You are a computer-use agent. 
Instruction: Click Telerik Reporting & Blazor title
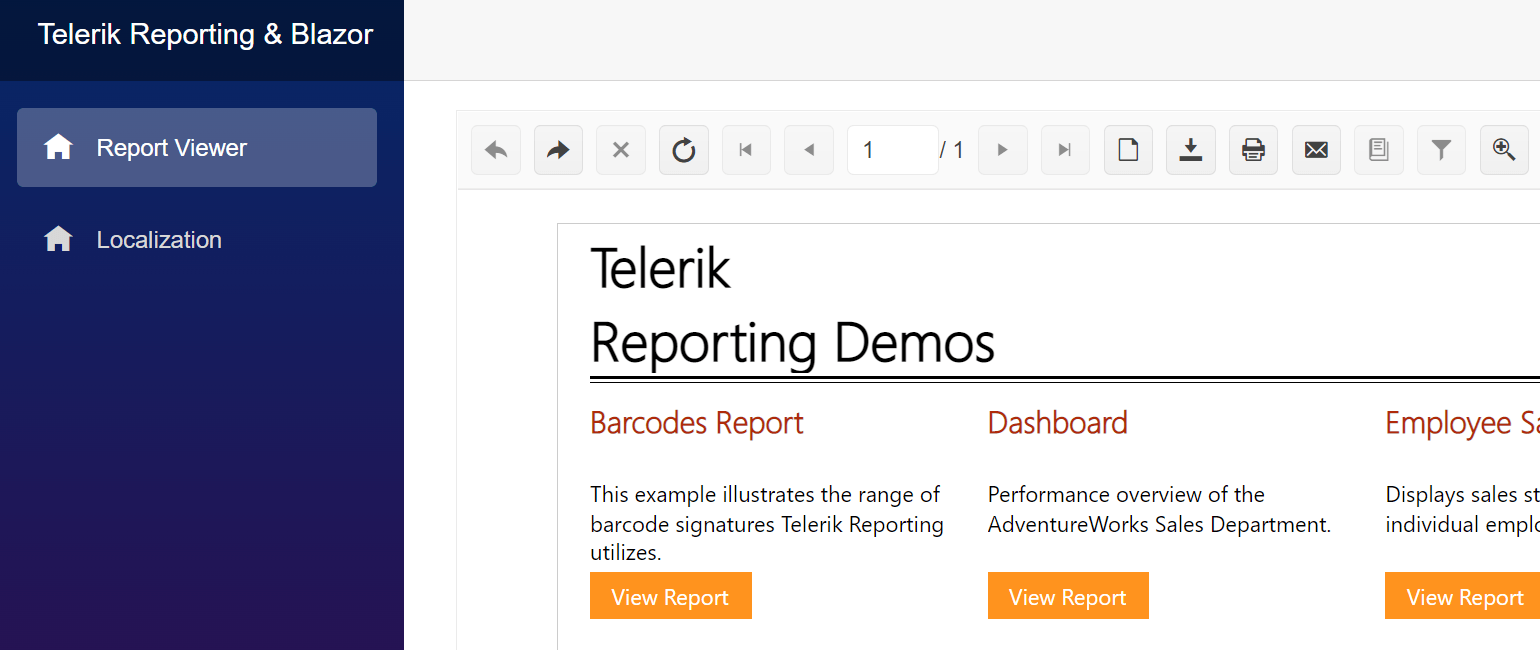[x=205, y=35]
